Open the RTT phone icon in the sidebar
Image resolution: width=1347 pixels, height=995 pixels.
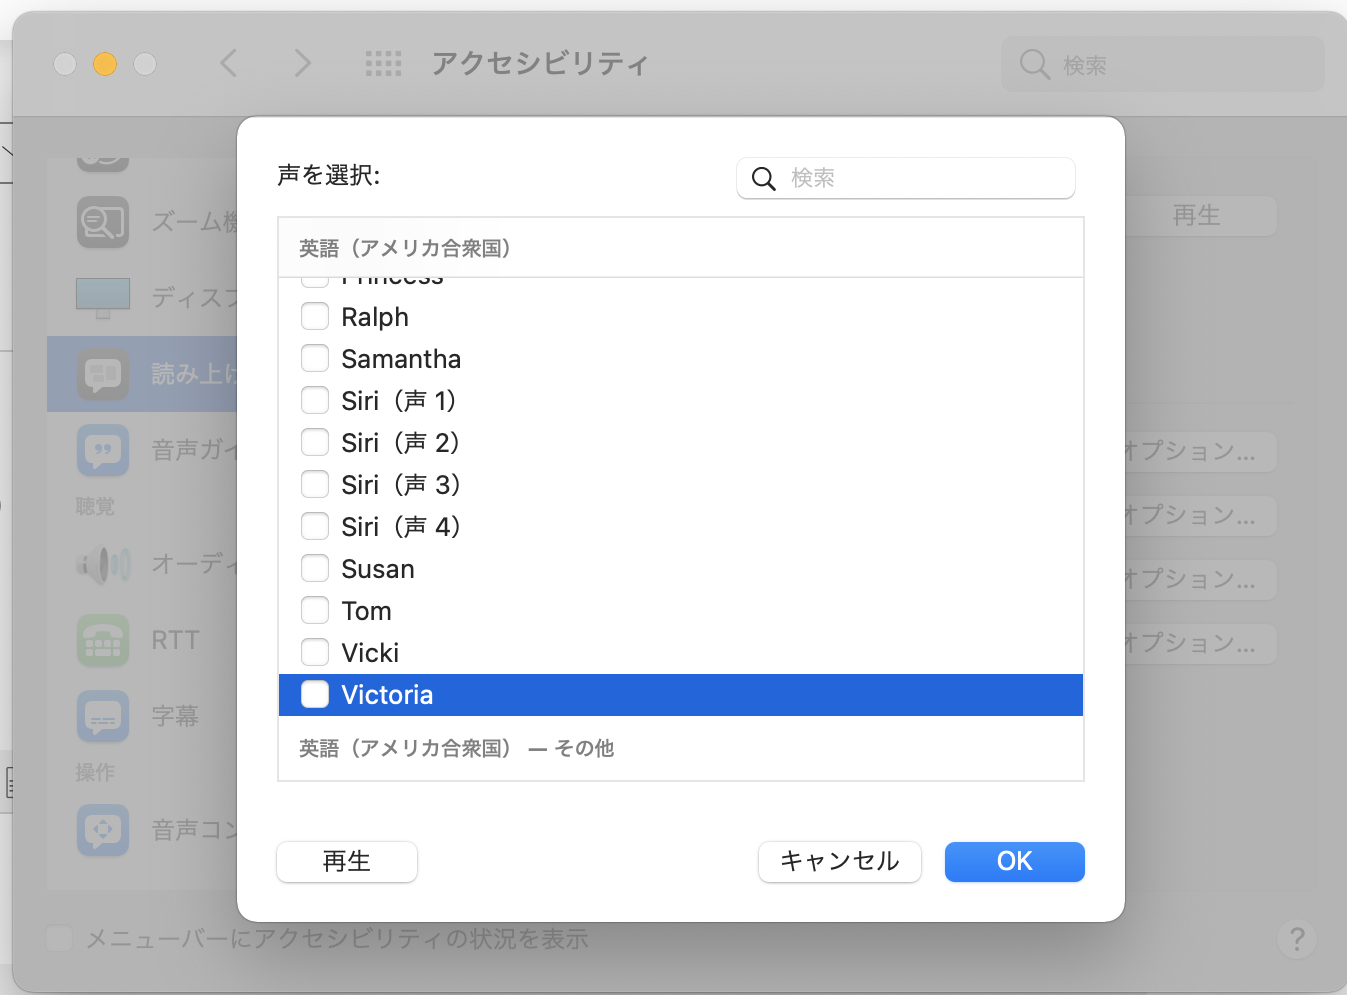tap(103, 640)
